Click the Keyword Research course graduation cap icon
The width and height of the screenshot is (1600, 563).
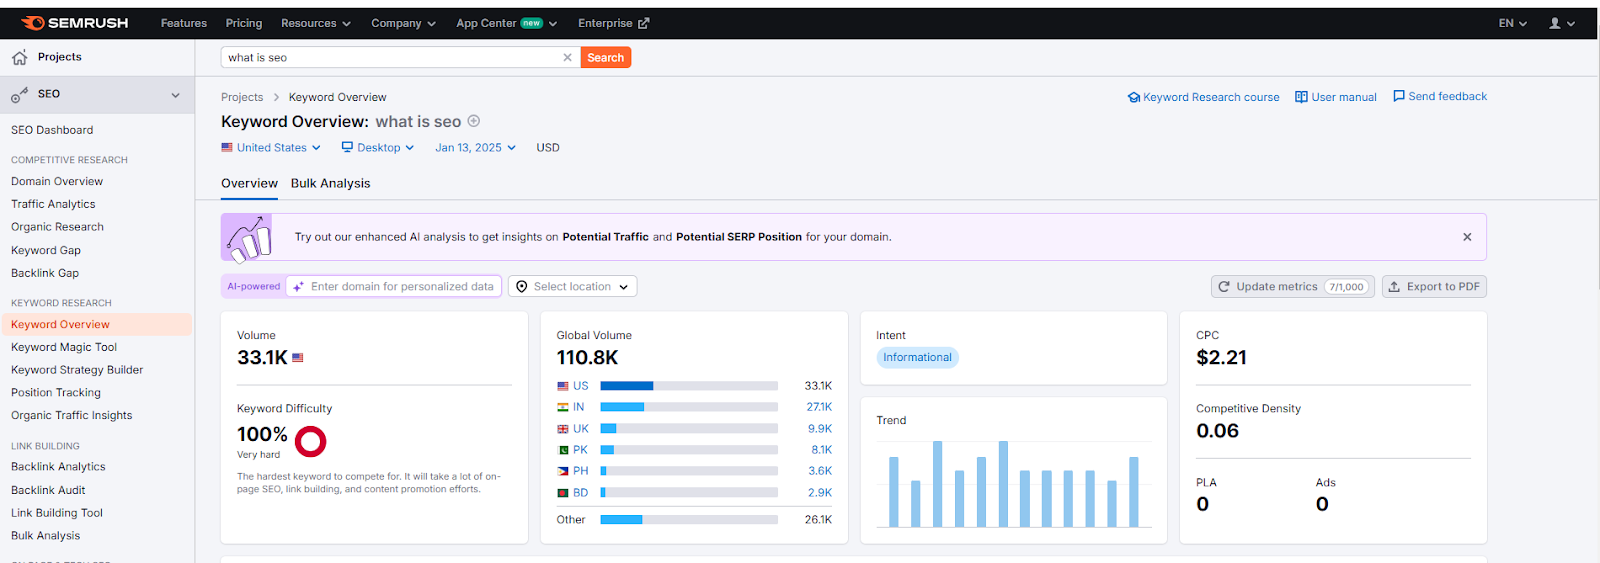coord(1133,97)
